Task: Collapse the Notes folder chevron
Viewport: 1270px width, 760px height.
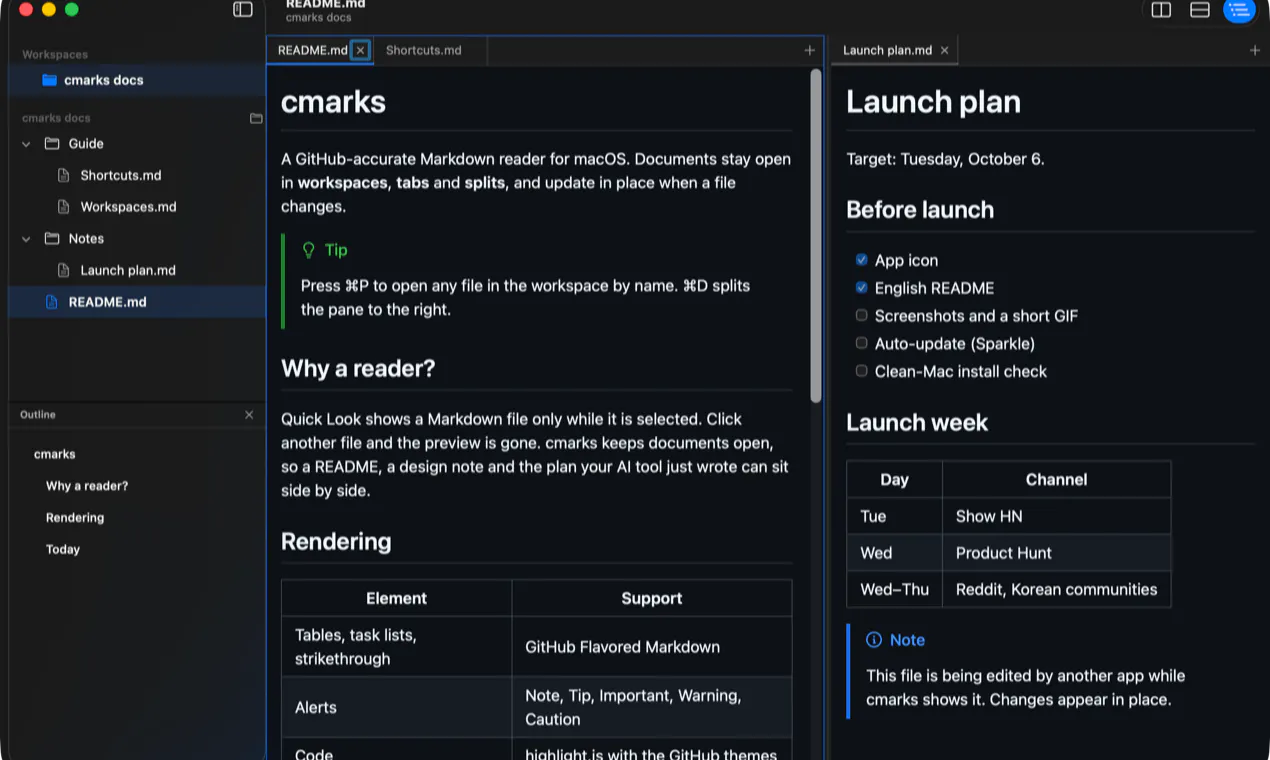Action: point(26,239)
